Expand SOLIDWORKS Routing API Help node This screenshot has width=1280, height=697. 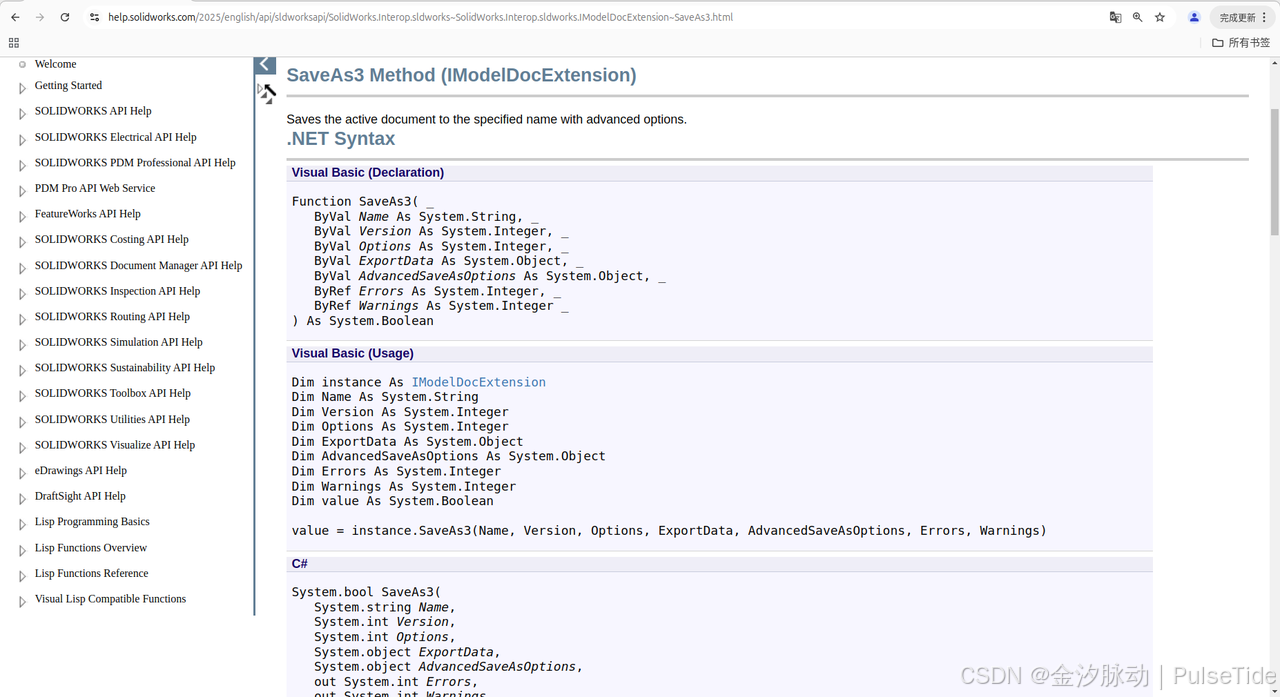click(x=22, y=319)
